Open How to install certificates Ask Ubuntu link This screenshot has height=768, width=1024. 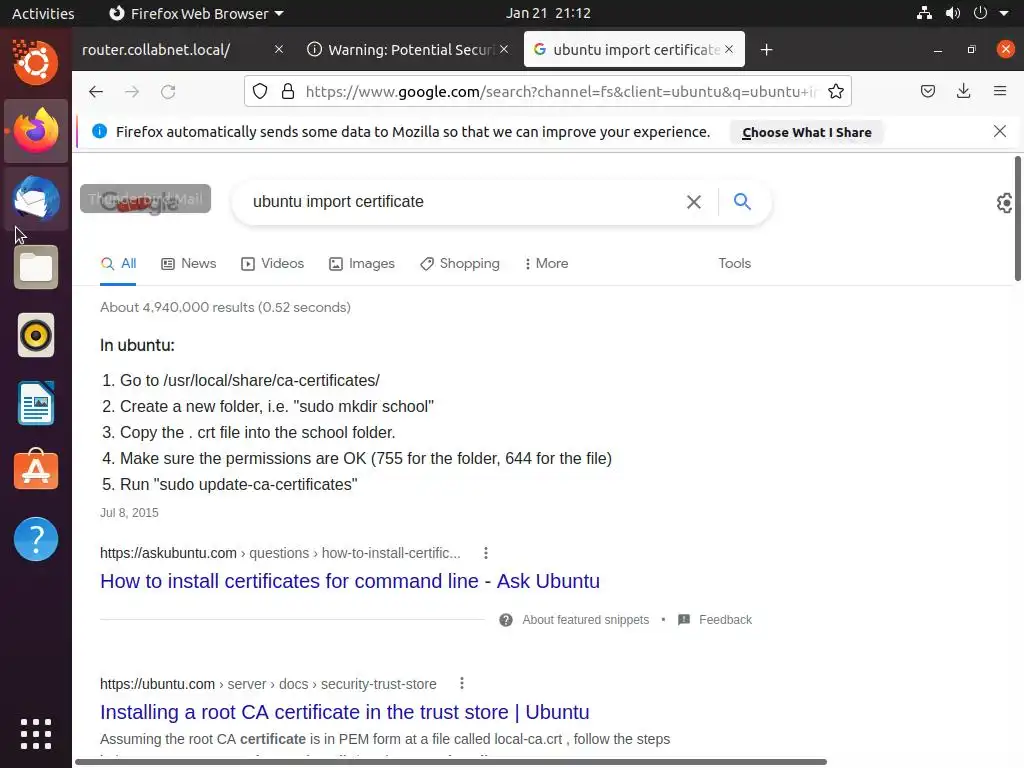pyautogui.click(x=349, y=581)
